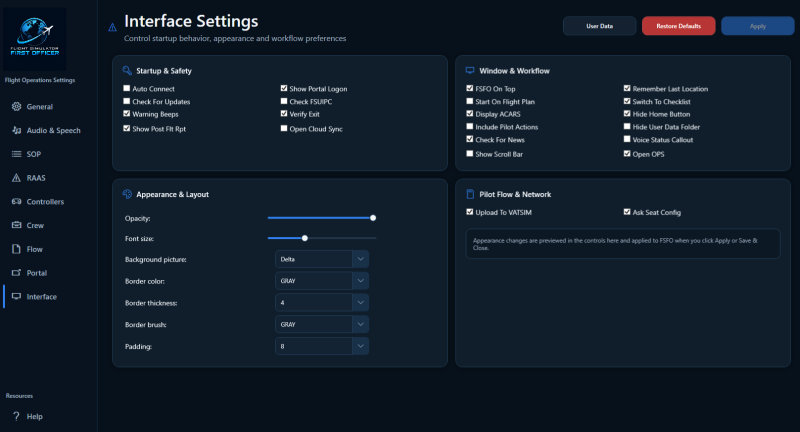Click the triangle icon beside Interface Settings title

(112, 27)
